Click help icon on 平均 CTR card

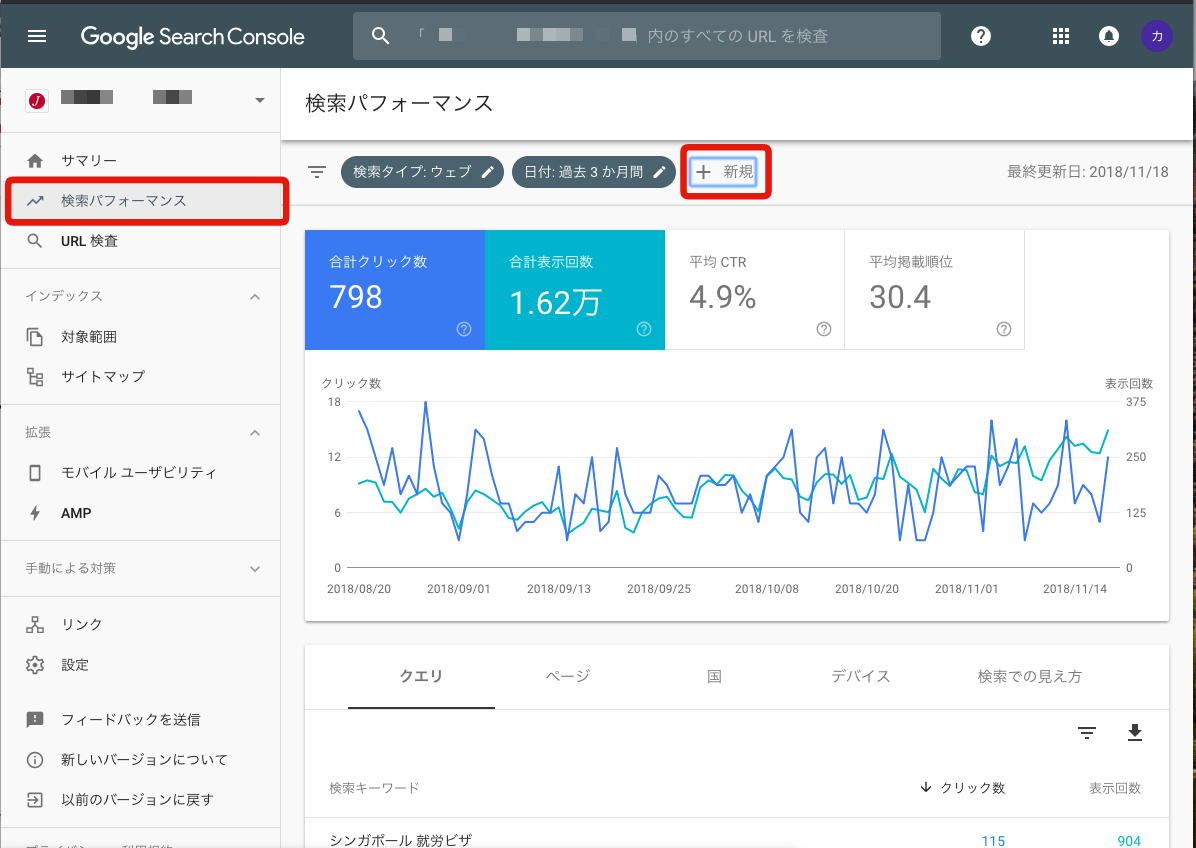pyautogui.click(x=824, y=329)
